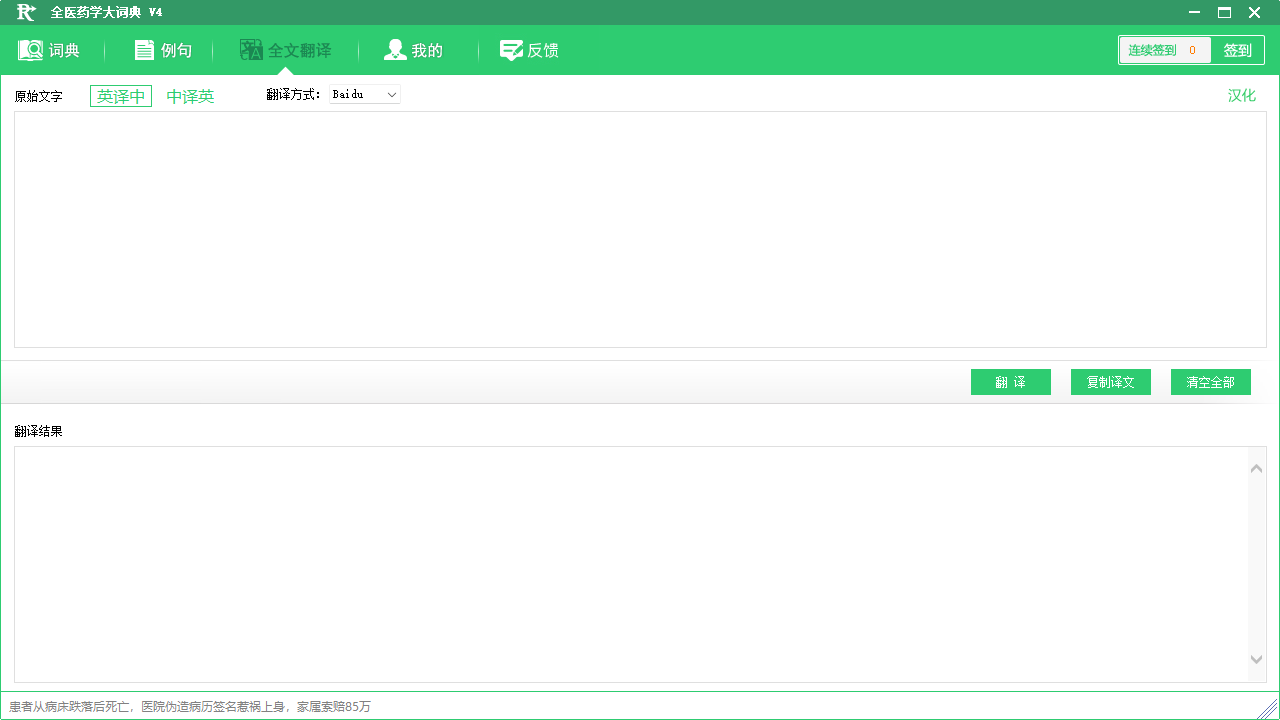Click the app logo in title bar
This screenshot has height=720, width=1280.
tap(27, 12)
